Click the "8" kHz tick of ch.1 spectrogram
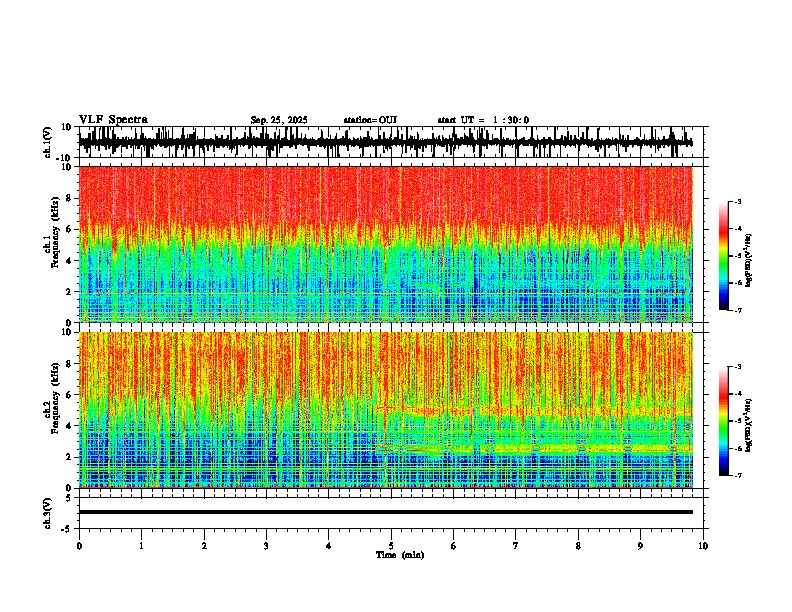The image size is (792, 612). [69, 198]
